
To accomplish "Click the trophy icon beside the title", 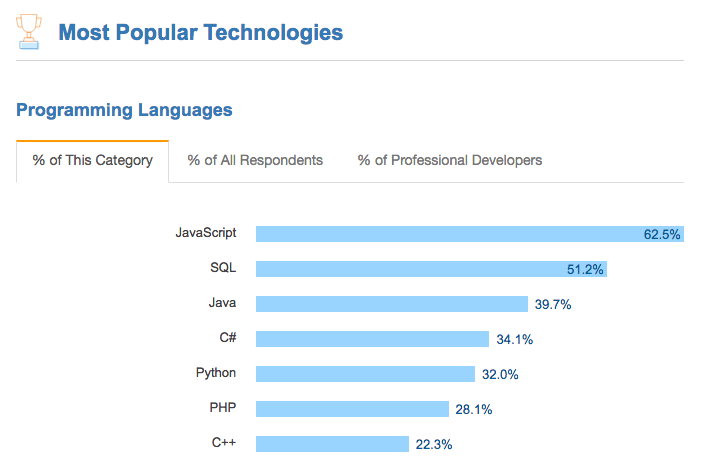I will tap(29, 32).
